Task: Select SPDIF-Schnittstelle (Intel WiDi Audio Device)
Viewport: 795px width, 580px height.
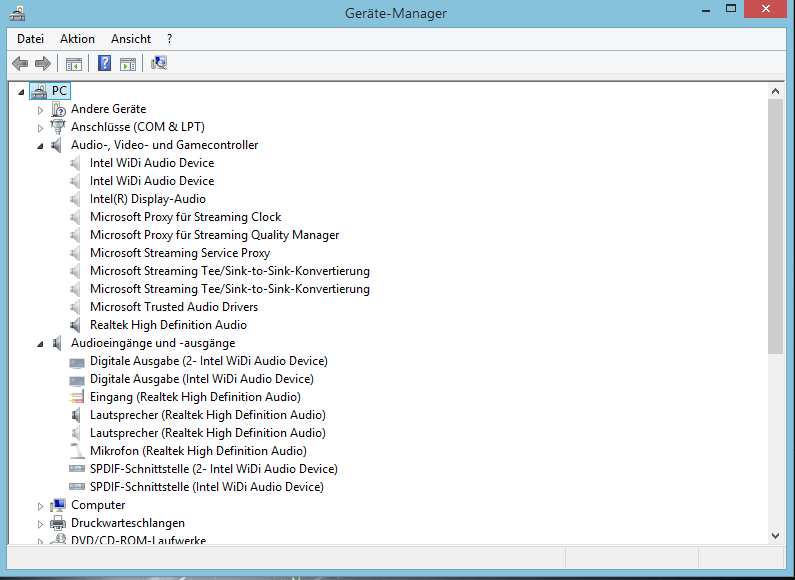Action: 207,487
